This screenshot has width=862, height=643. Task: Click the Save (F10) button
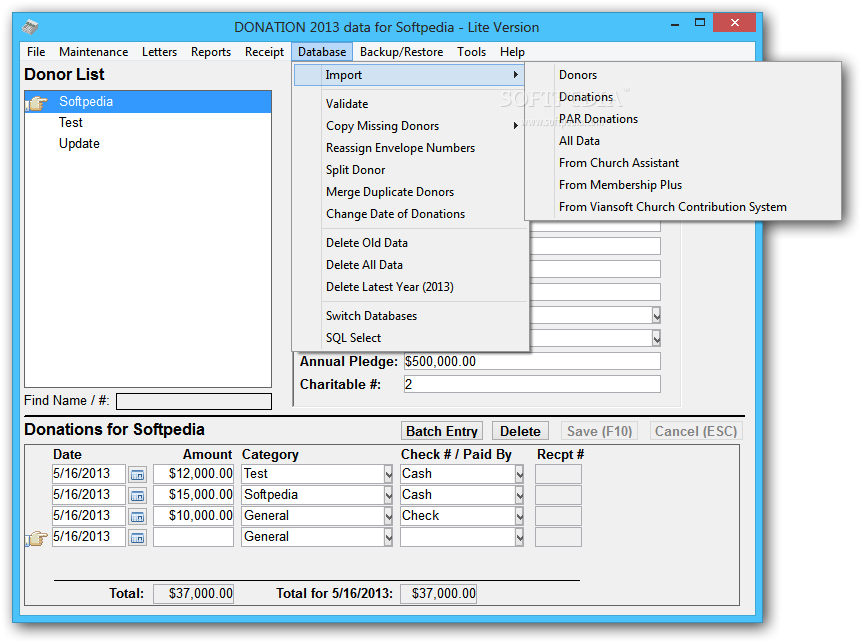coord(599,431)
